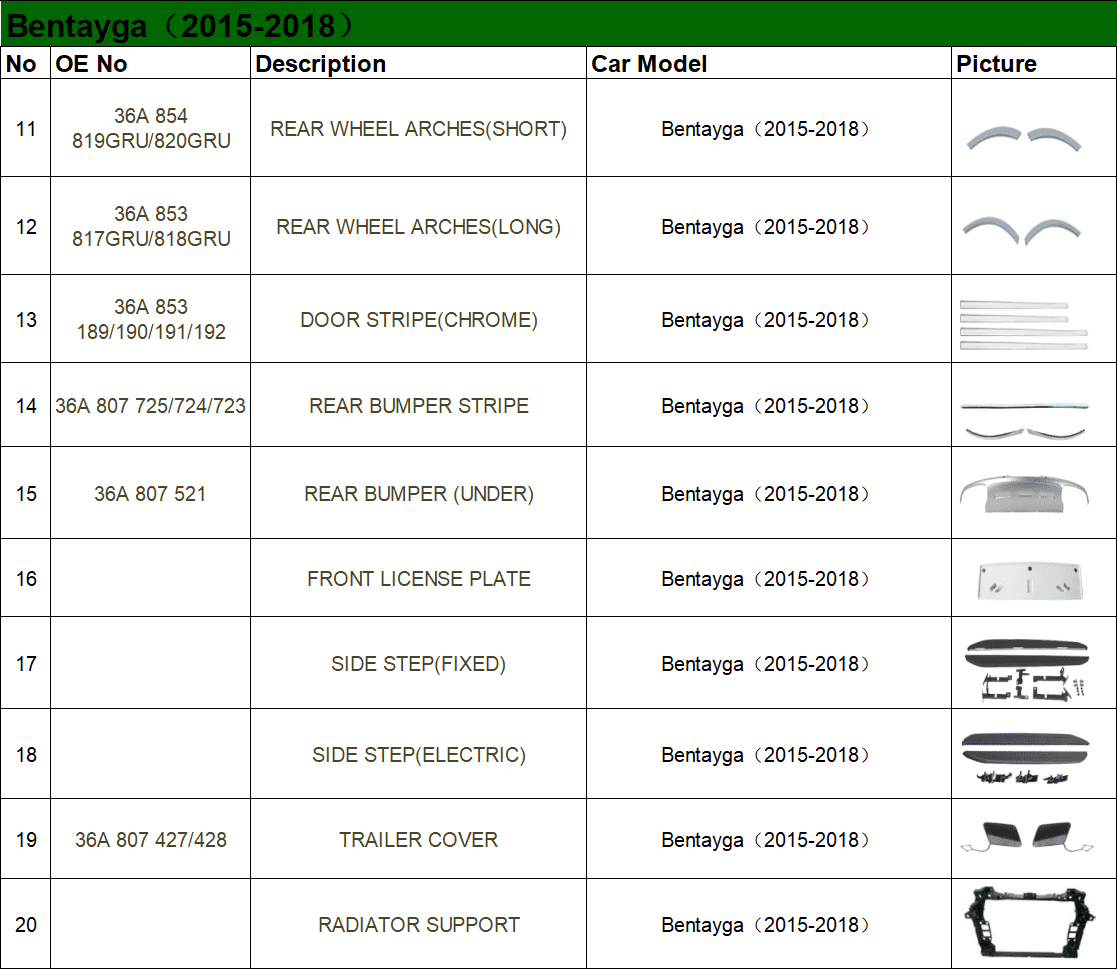The height and width of the screenshot is (970, 1117).
Task: Open the rear bumper stripe thumbnail
Action: [1024, 418]
